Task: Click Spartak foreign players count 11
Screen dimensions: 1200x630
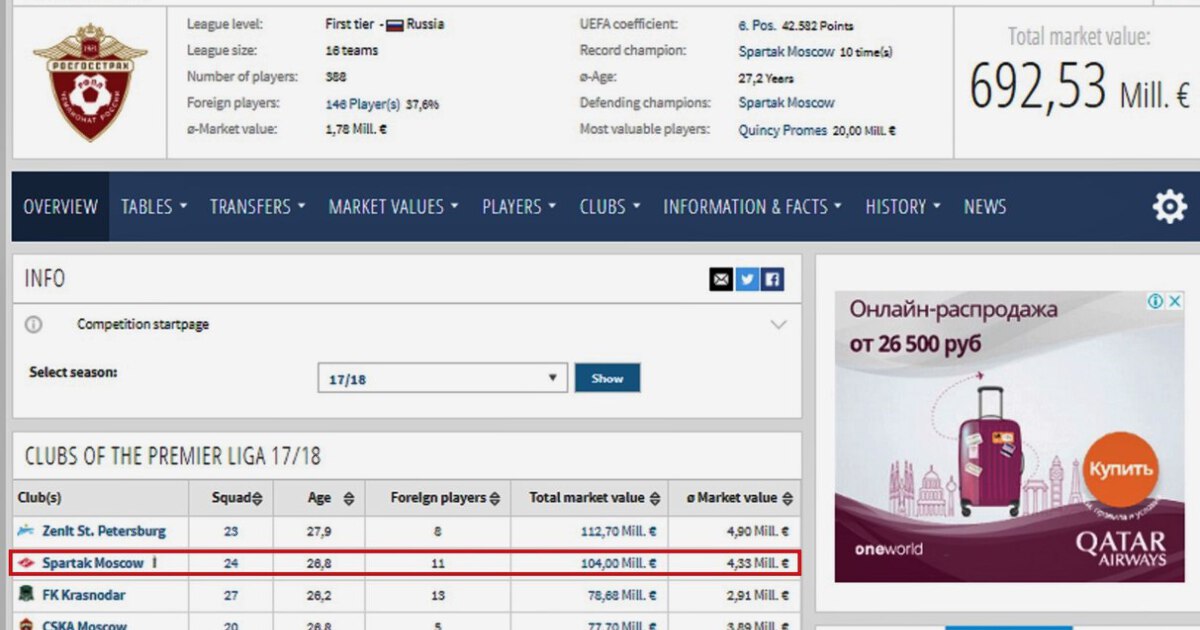Action: [438, 563]
